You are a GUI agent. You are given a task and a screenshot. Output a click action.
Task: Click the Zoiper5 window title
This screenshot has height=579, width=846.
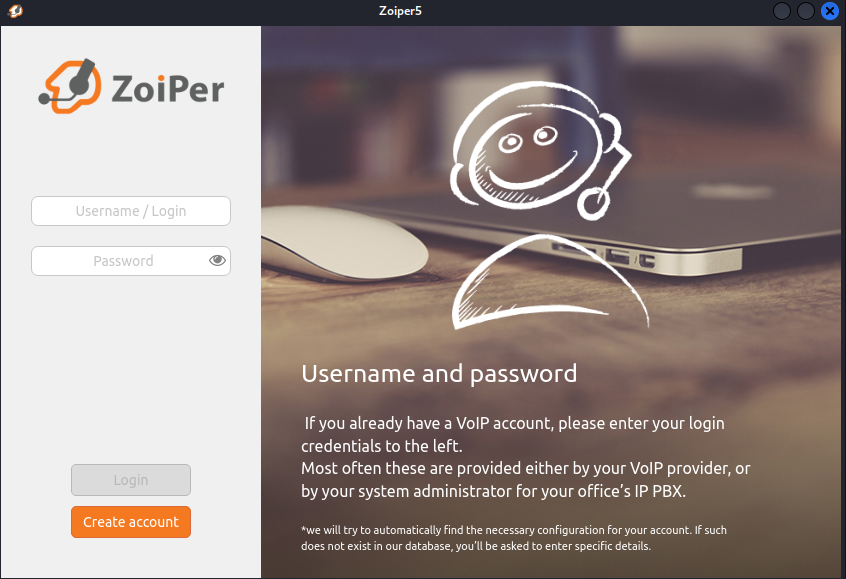click(x=400, y=11)
